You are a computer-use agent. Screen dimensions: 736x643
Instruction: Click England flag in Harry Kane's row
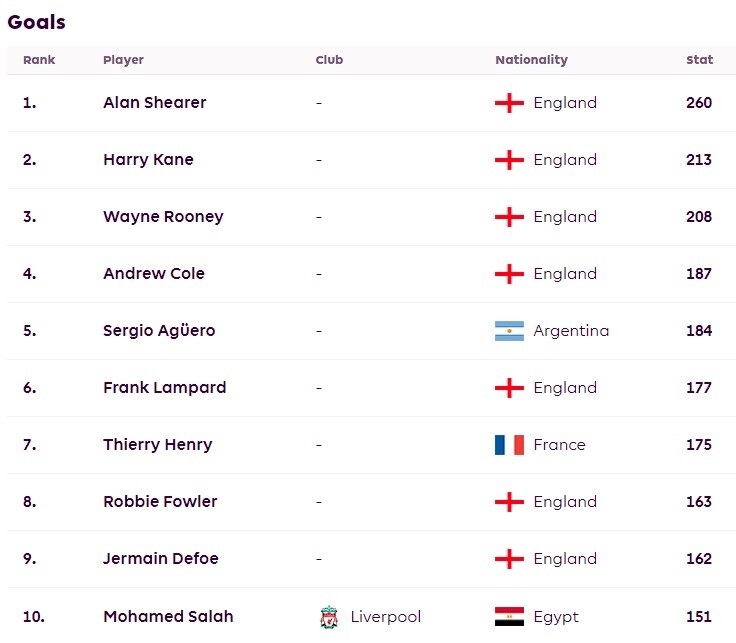[x=509, y=160]
